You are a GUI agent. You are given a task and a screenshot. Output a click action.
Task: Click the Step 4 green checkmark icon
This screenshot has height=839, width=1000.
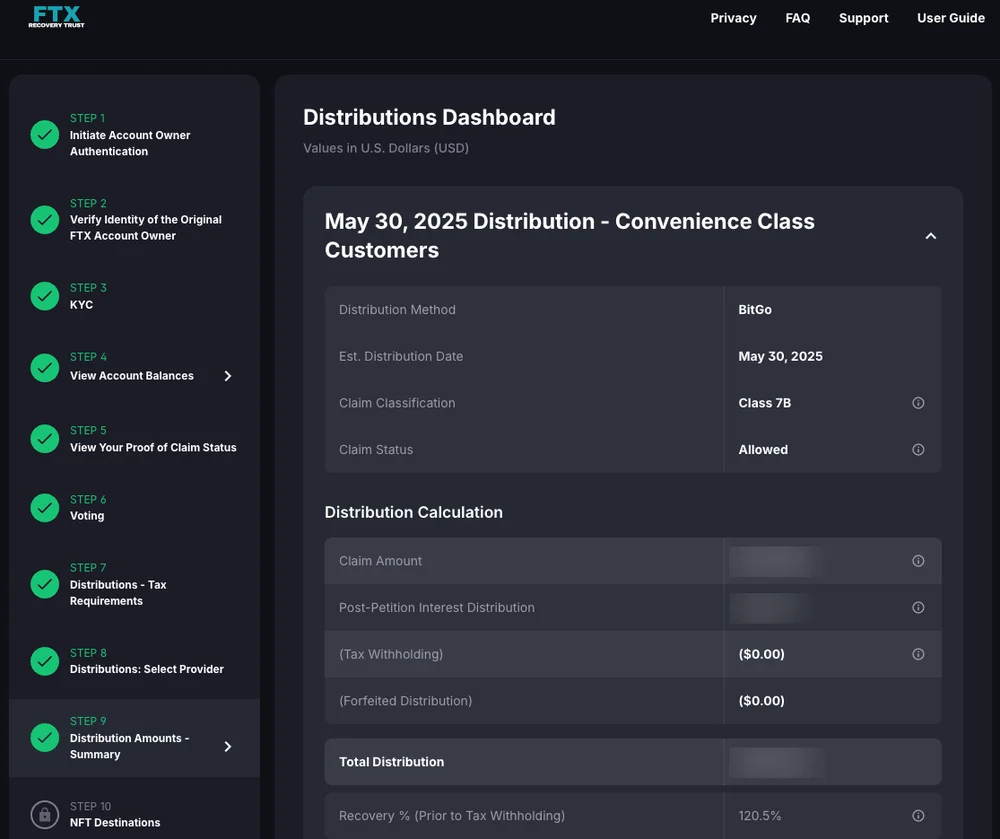point(45,368)
